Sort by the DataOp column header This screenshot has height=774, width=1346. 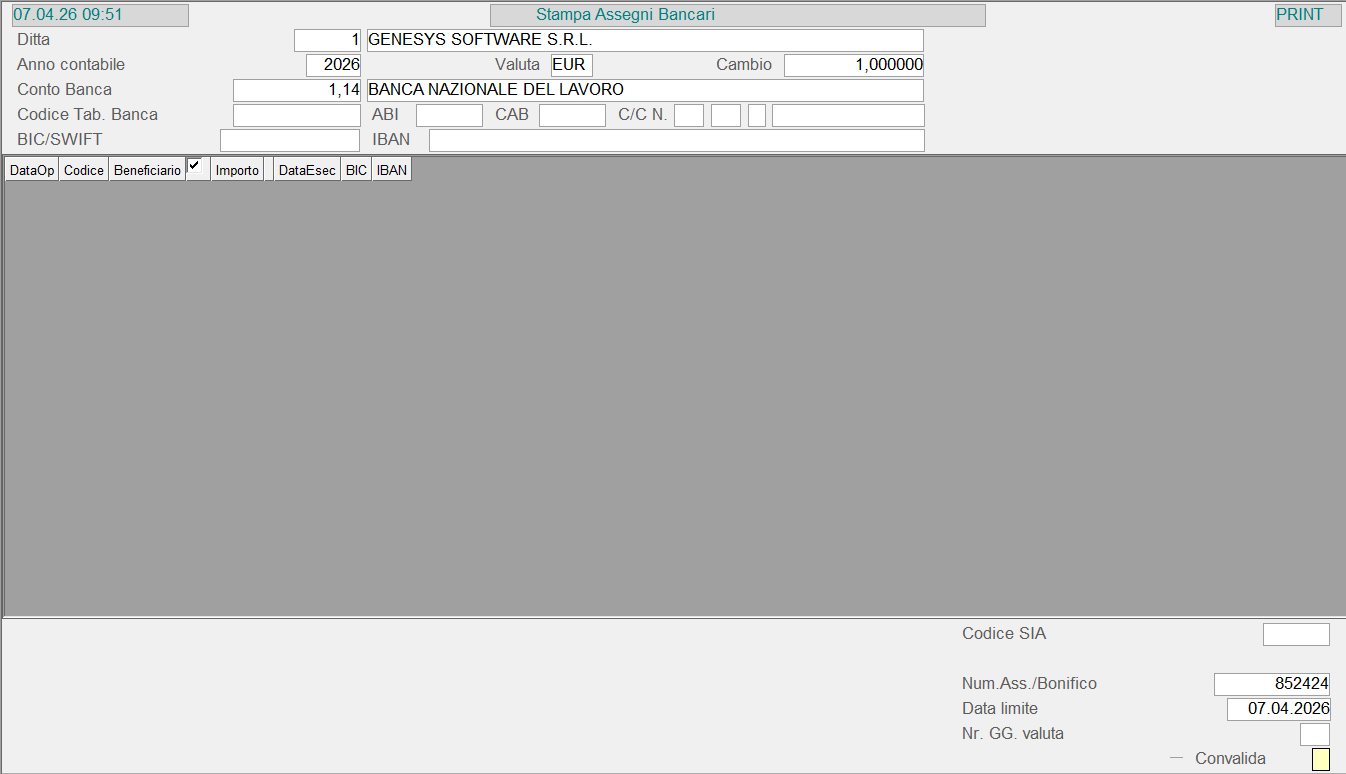(32, 170)
